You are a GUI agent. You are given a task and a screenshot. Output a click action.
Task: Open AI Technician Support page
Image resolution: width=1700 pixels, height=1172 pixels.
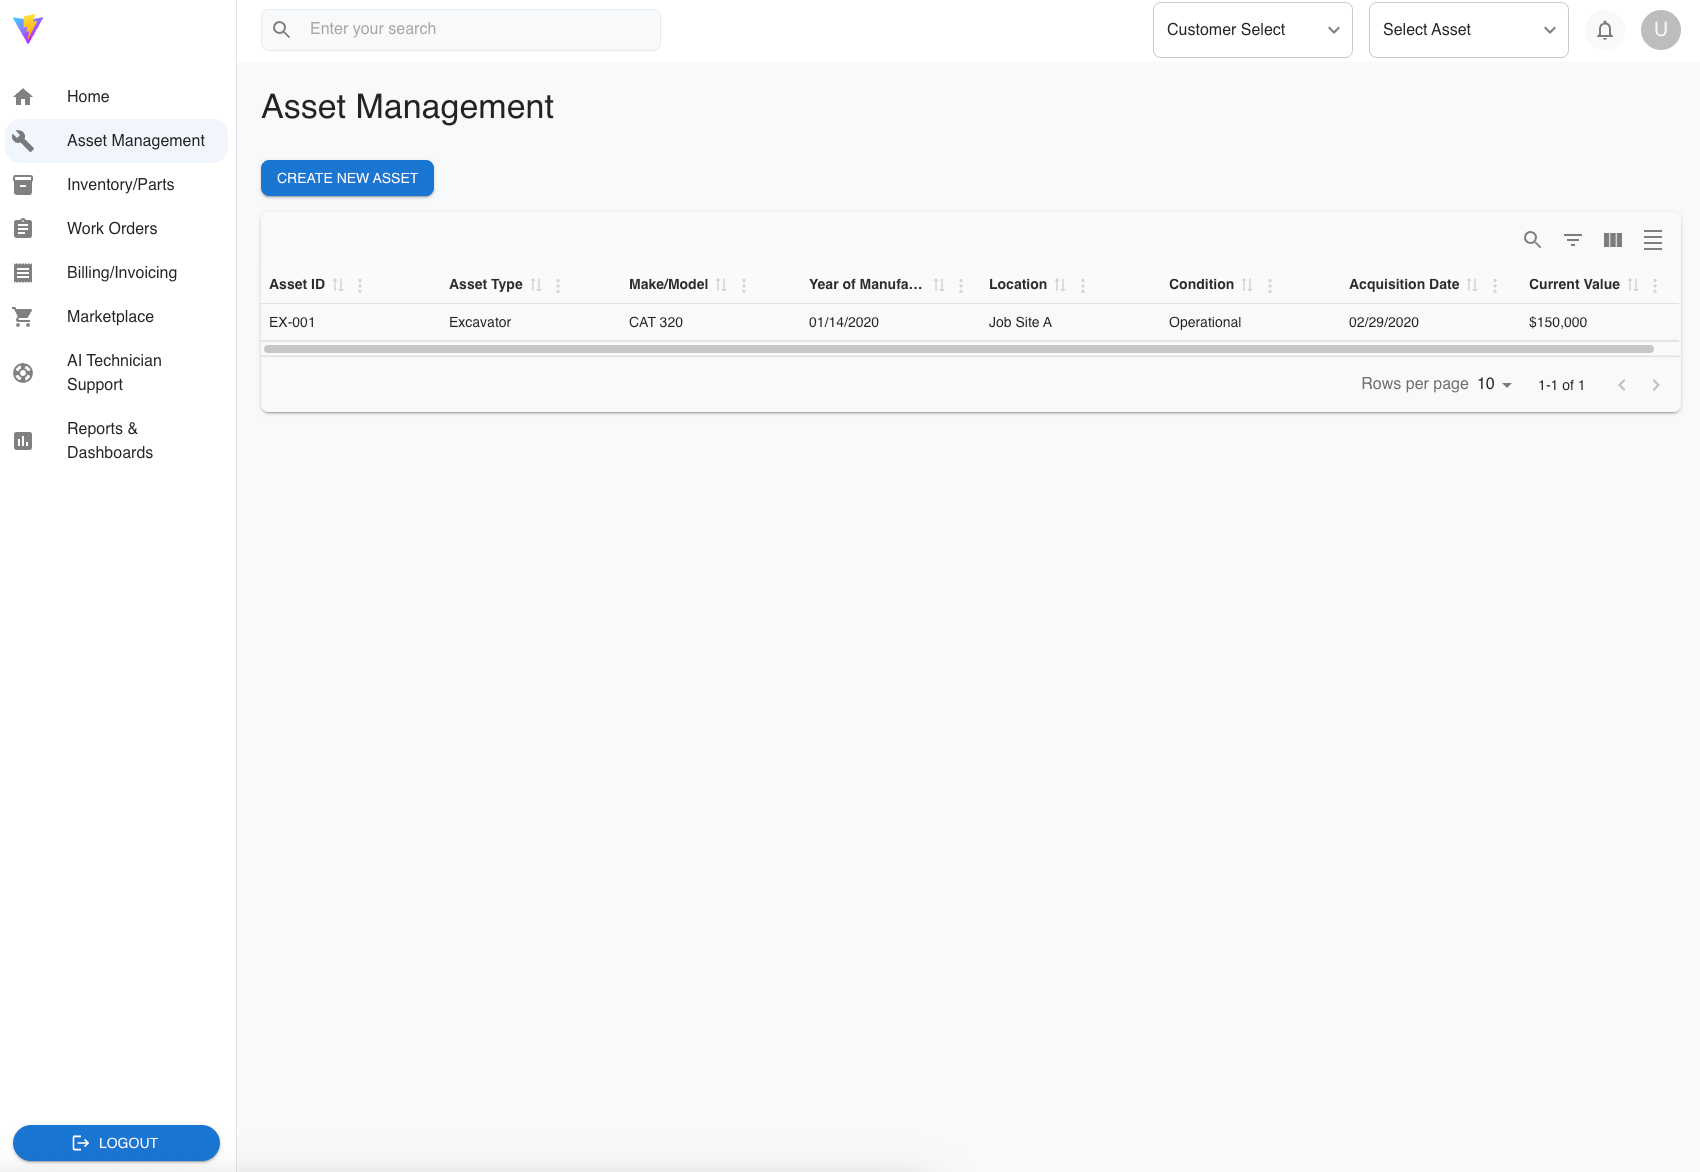[x=117, y=373]
